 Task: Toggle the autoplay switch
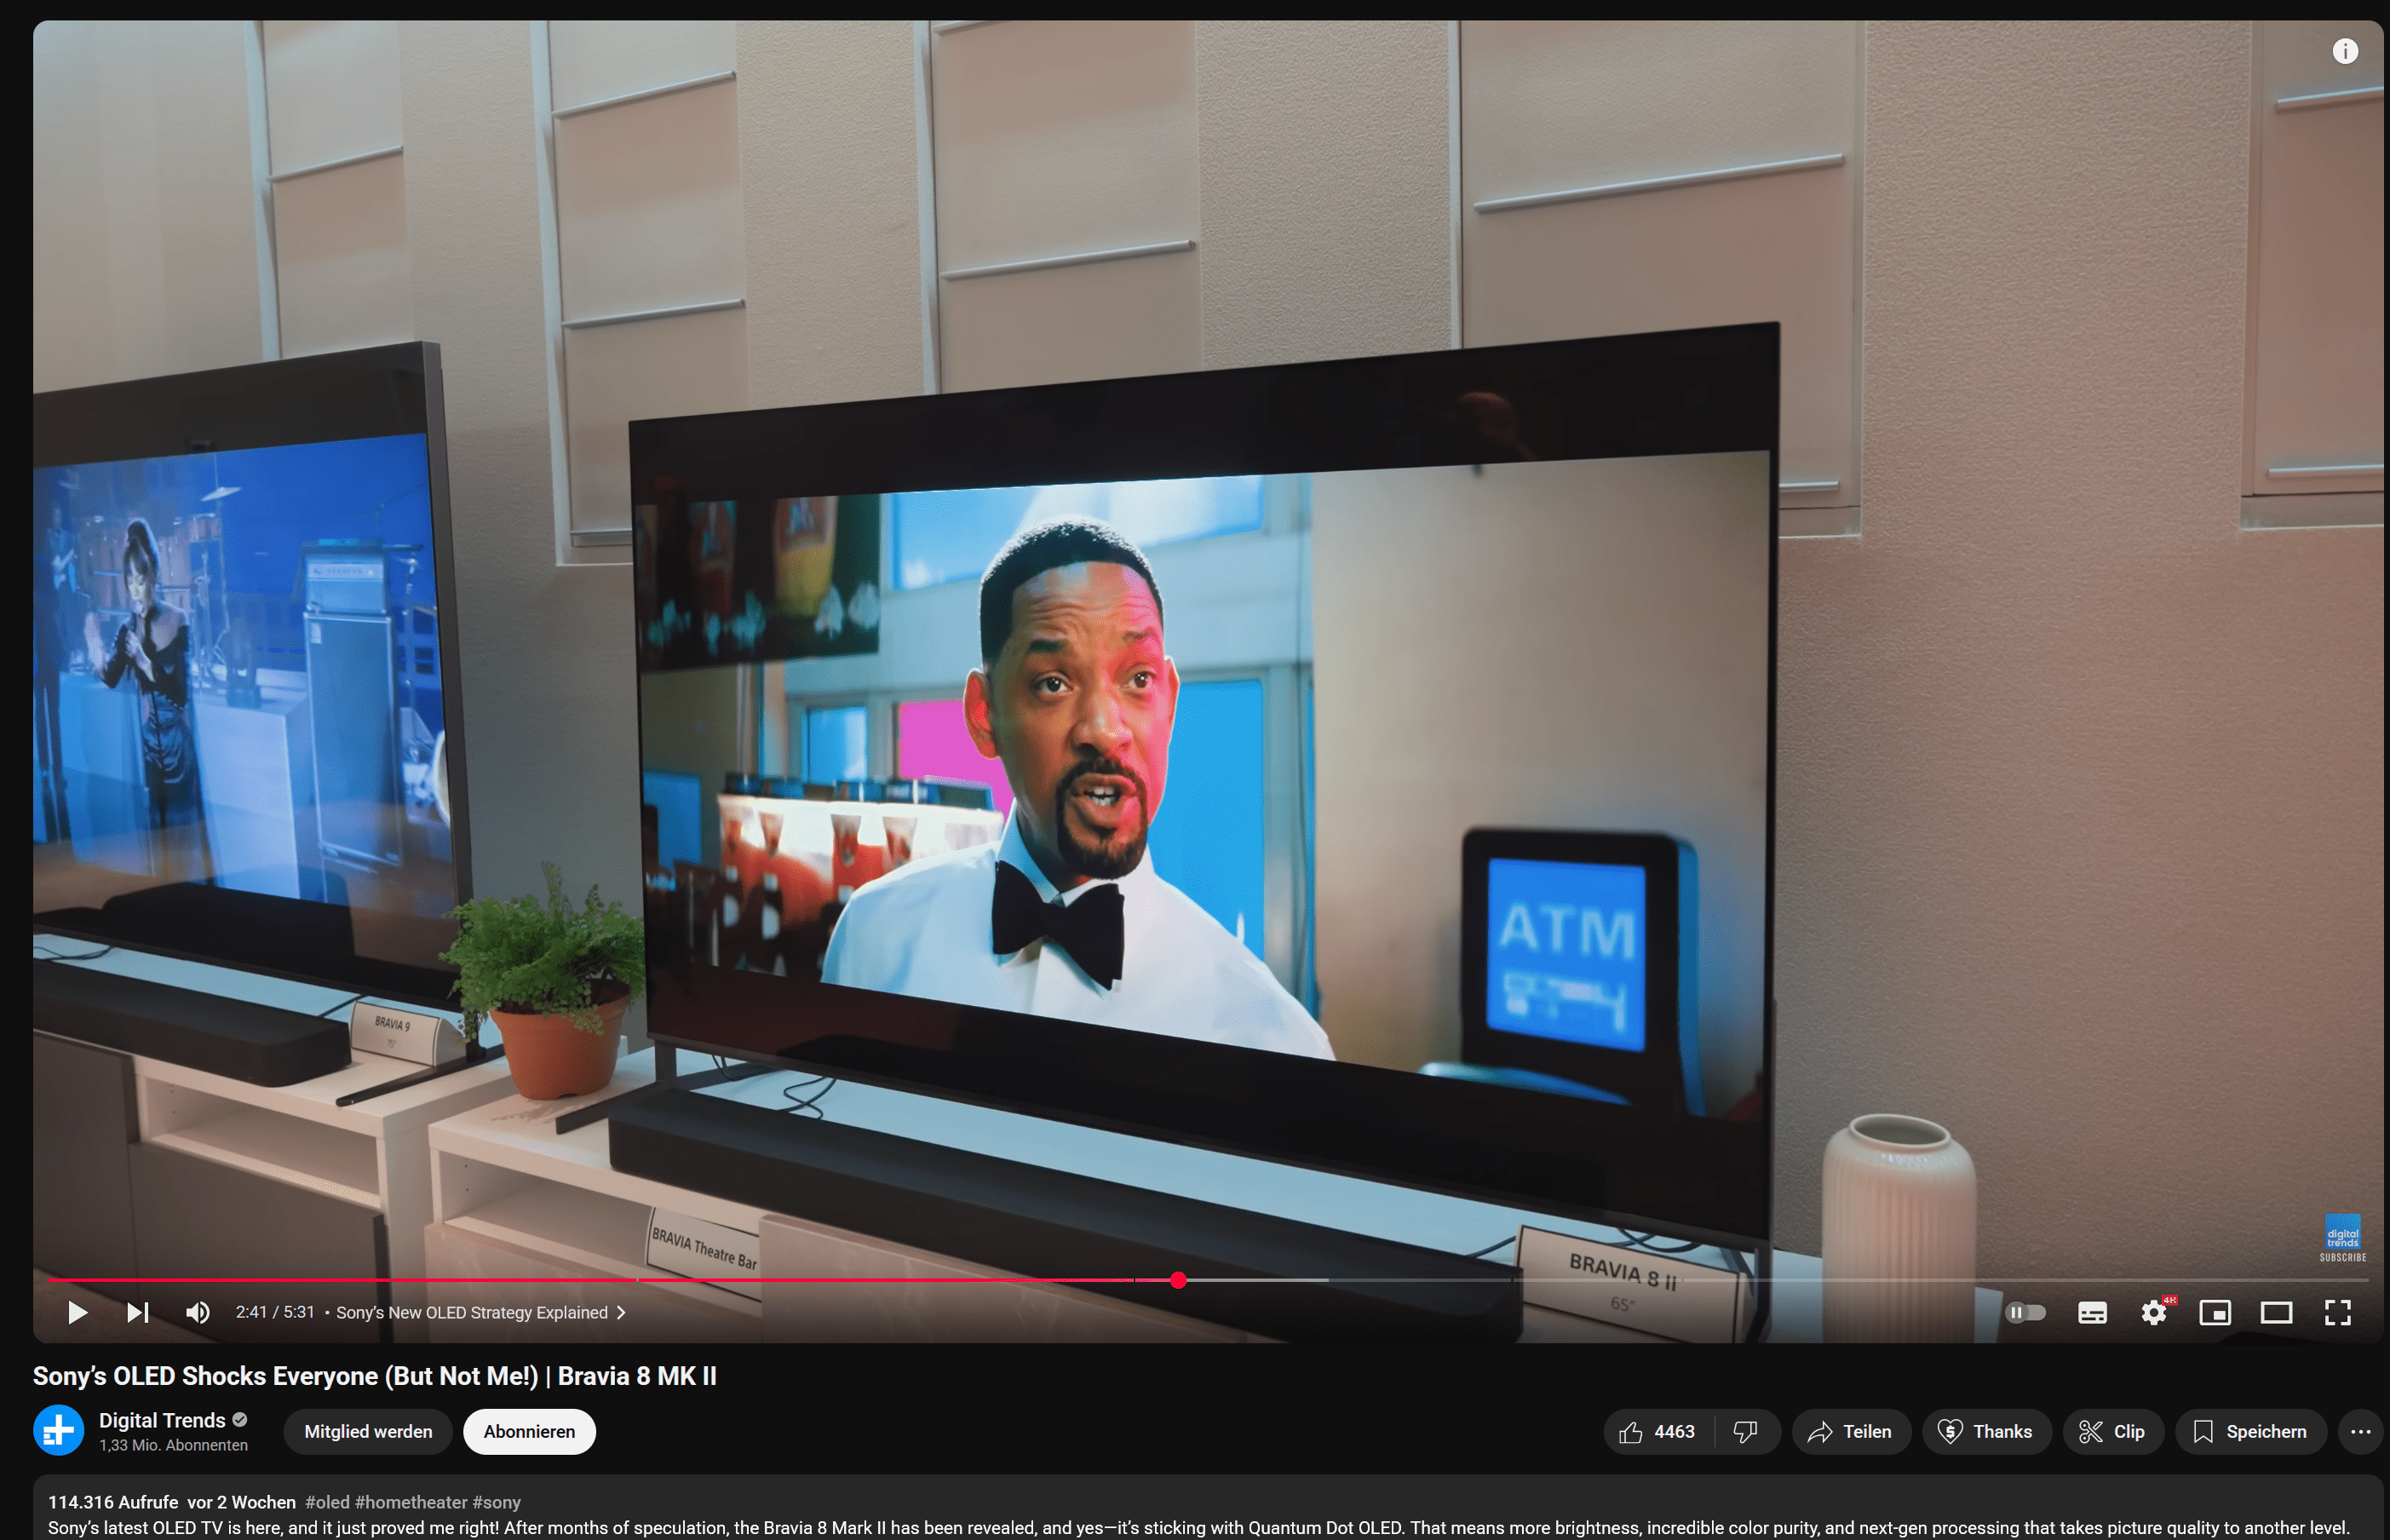2026,1312
